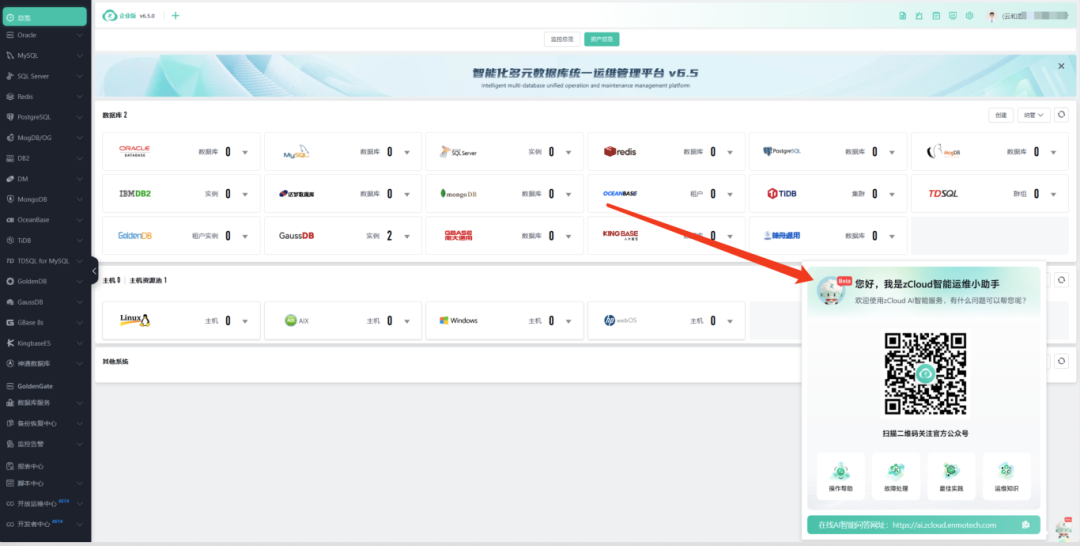Open the MySQL card dropdown arrow
1080x546 pixels.
point(407,153)
